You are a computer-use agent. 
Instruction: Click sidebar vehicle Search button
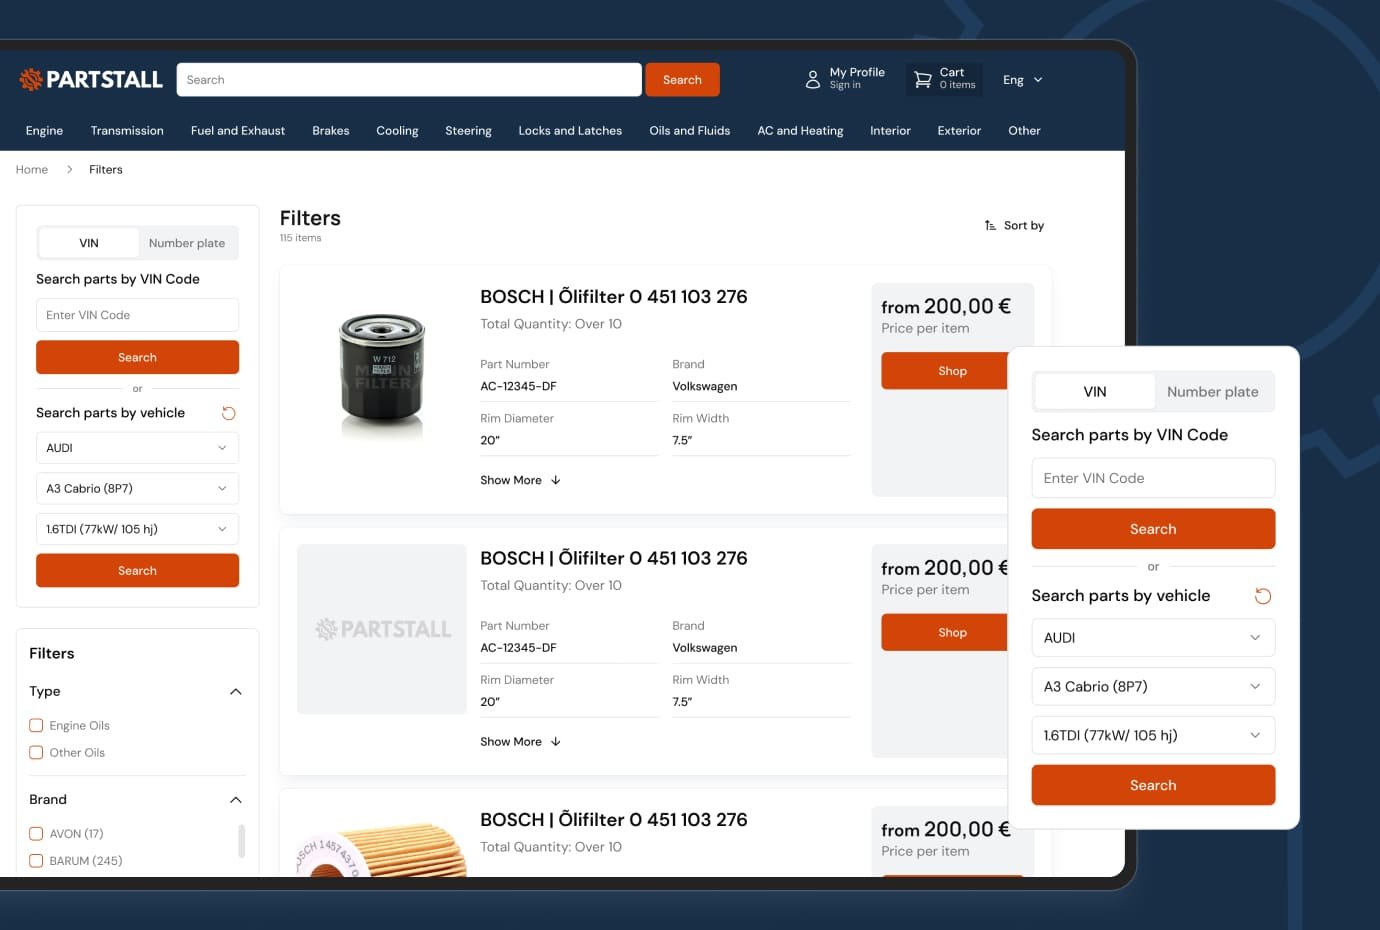(137, 571)
